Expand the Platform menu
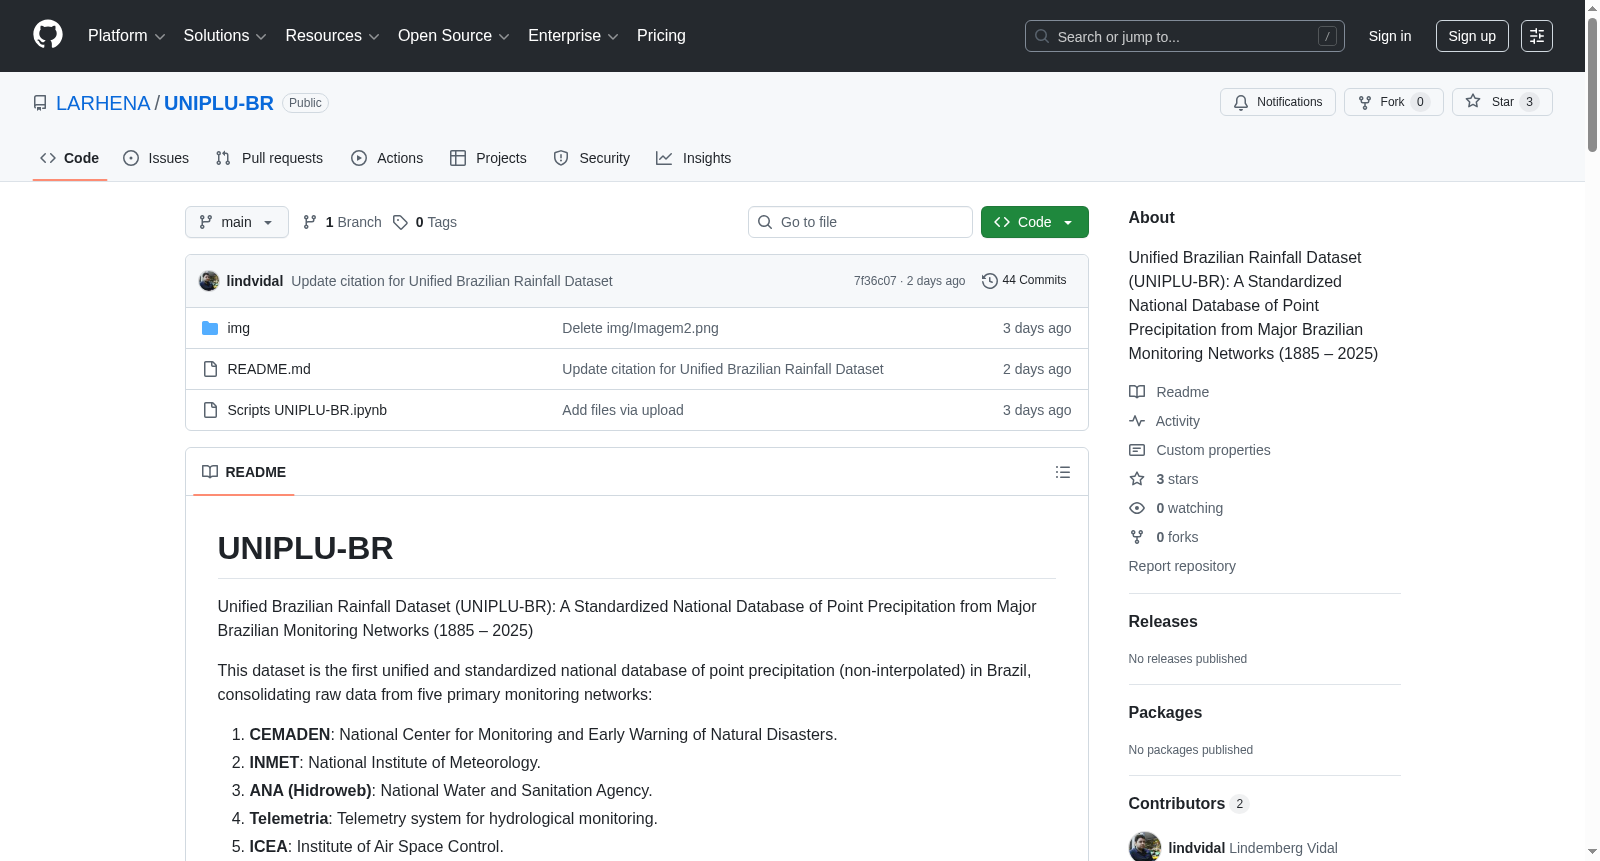This screenshot has height=861, width=1600. pyautogui.click(x=127, y=36)
